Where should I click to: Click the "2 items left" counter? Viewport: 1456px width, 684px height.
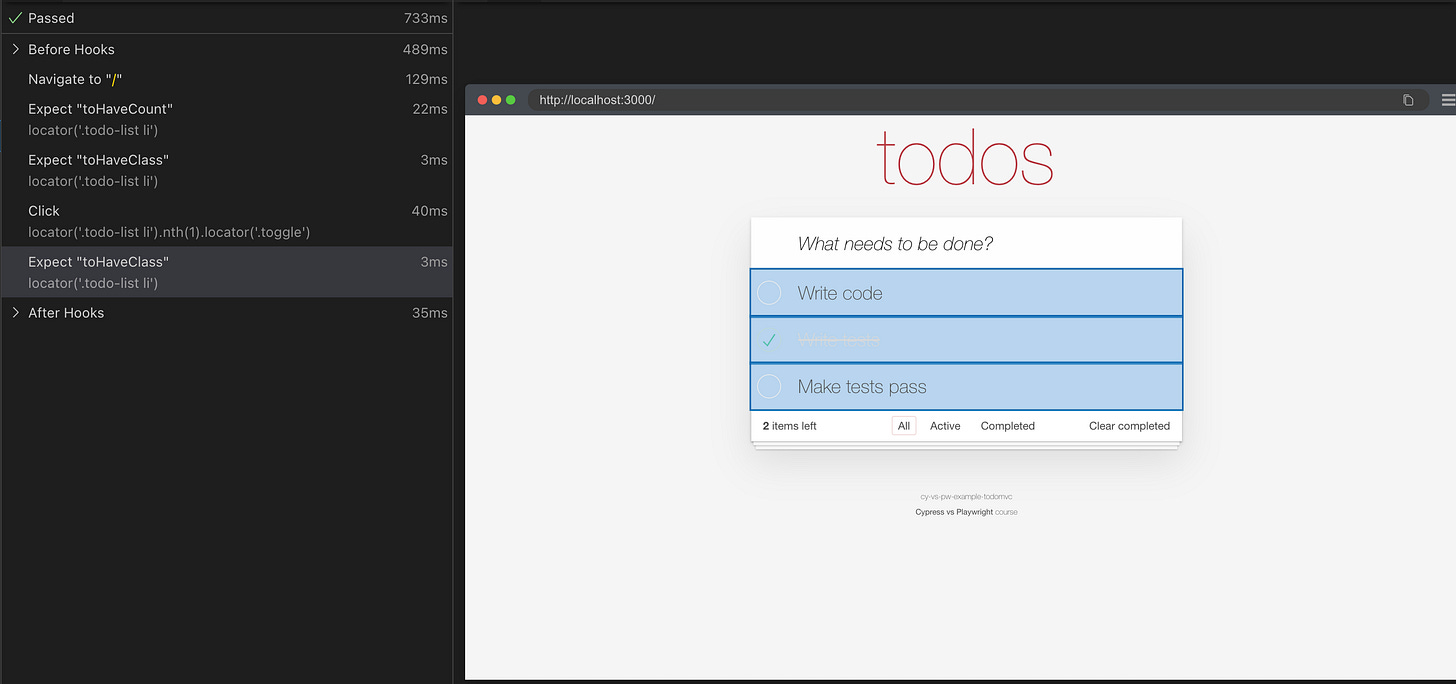(790, 426)
